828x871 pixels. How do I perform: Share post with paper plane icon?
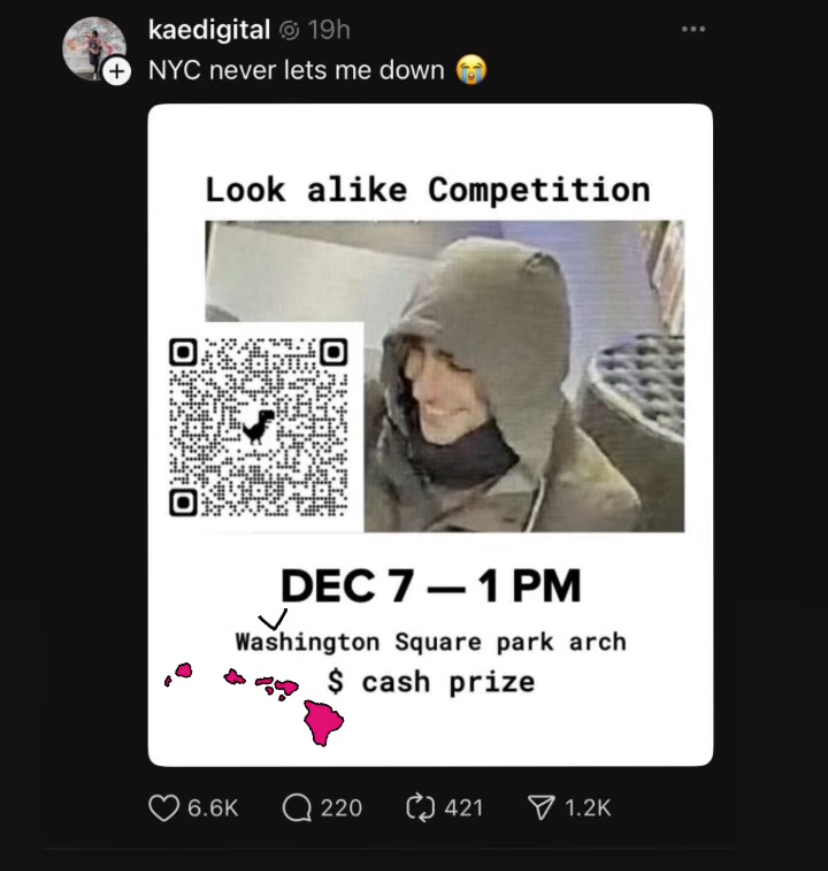pyautogui.click(x=541, y=808)
